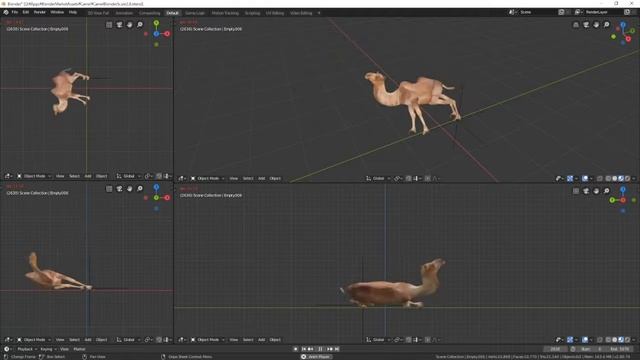Click the zoom magnifier icon in lower-right viewport
640x360 pixels.
pyautogui.click(x=607, y=191)
